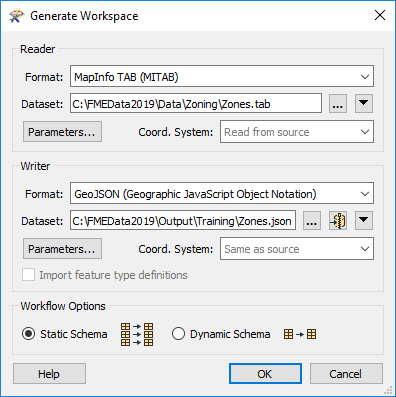Click the FME Workbench icon in title bar
Screen dimensions: 396x397
[x=17, y=16]
